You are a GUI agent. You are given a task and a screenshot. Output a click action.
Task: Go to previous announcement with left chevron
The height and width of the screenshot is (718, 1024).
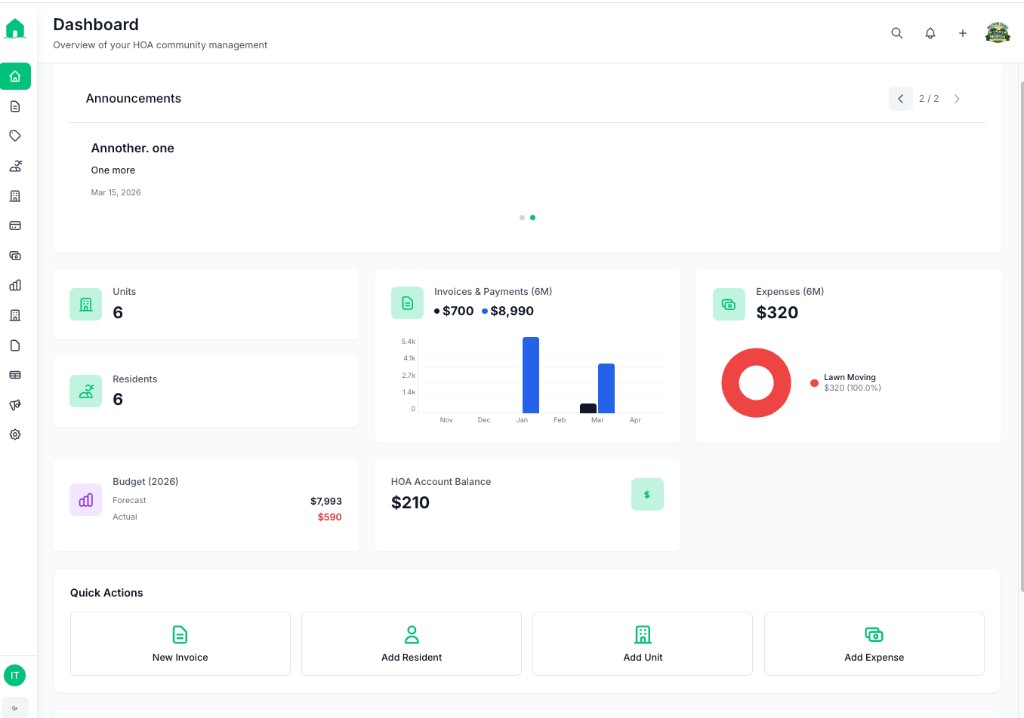coord(900,98)
